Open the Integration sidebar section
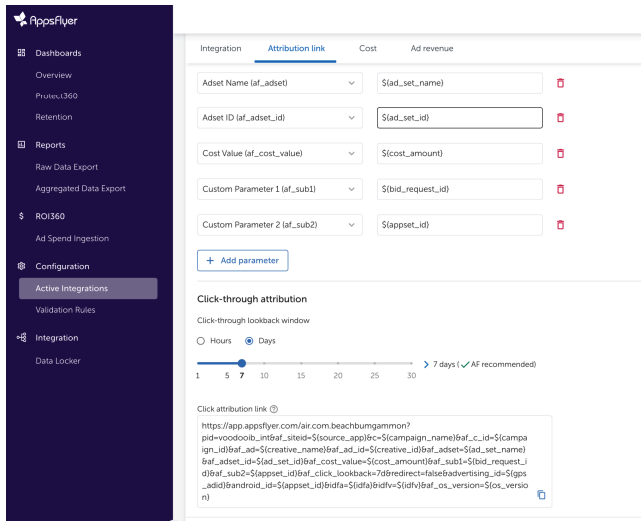 coord(56,338)
